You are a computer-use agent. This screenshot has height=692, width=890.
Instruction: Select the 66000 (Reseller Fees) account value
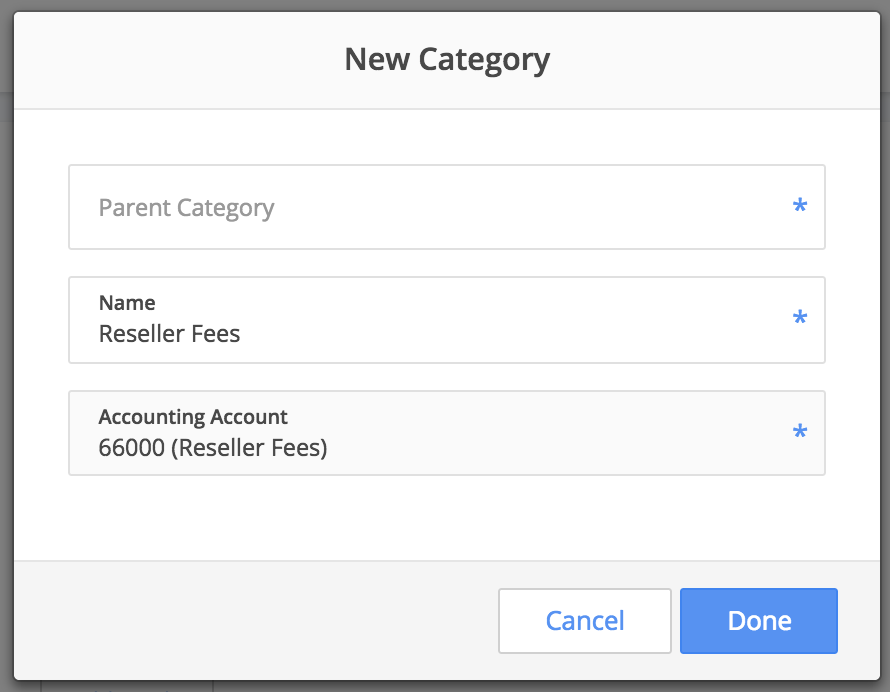tap(213, 447)
